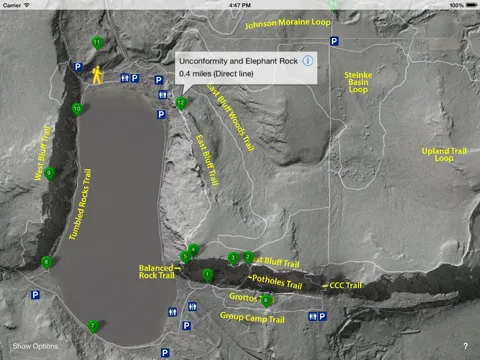The image size is (480, 360).
Task: Tap the leftmost restroom icon south of lake
Action: (172, 312)
